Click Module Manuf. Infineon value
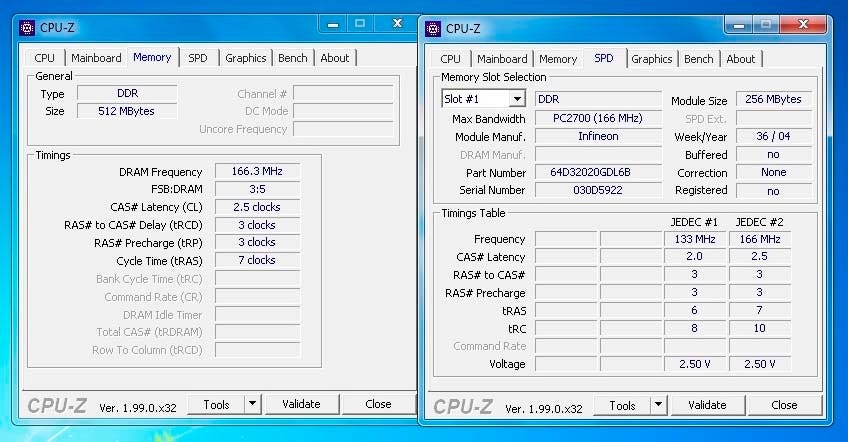The width and height of the screenshot is (848, 442). [x=598, y=136]
